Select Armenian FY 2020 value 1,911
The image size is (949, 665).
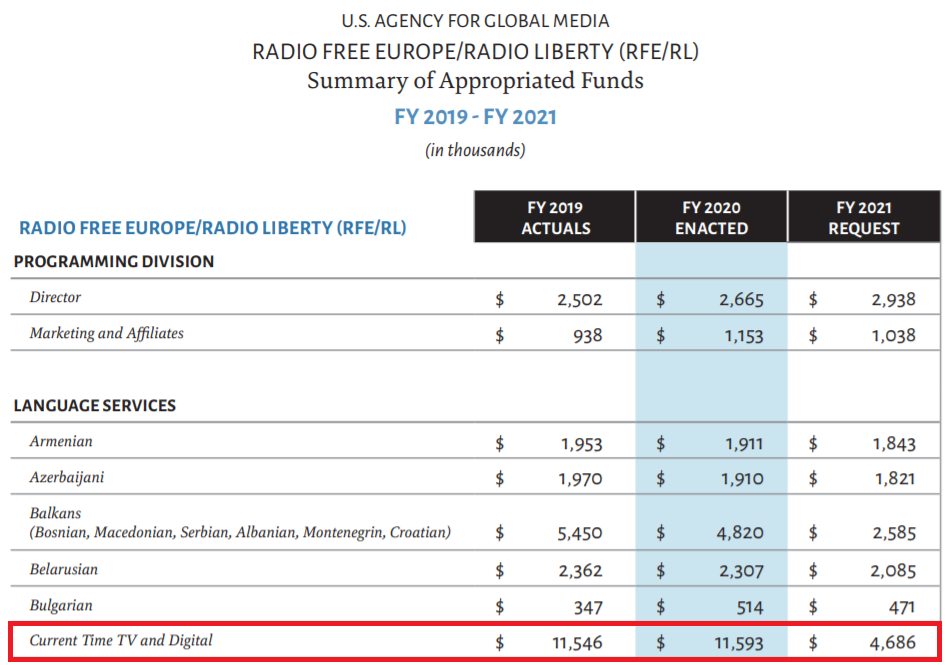744,444
